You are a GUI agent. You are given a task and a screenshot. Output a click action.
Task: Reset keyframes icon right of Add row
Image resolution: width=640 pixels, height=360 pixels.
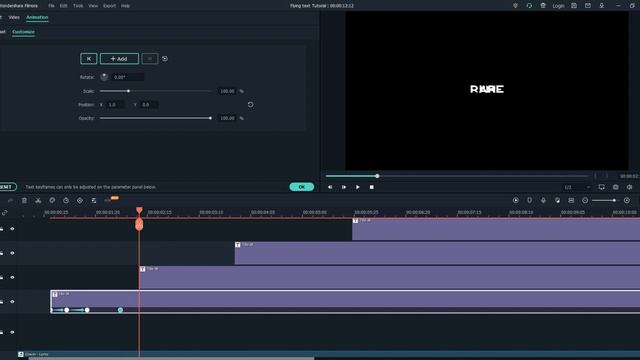tap(165, 59)
